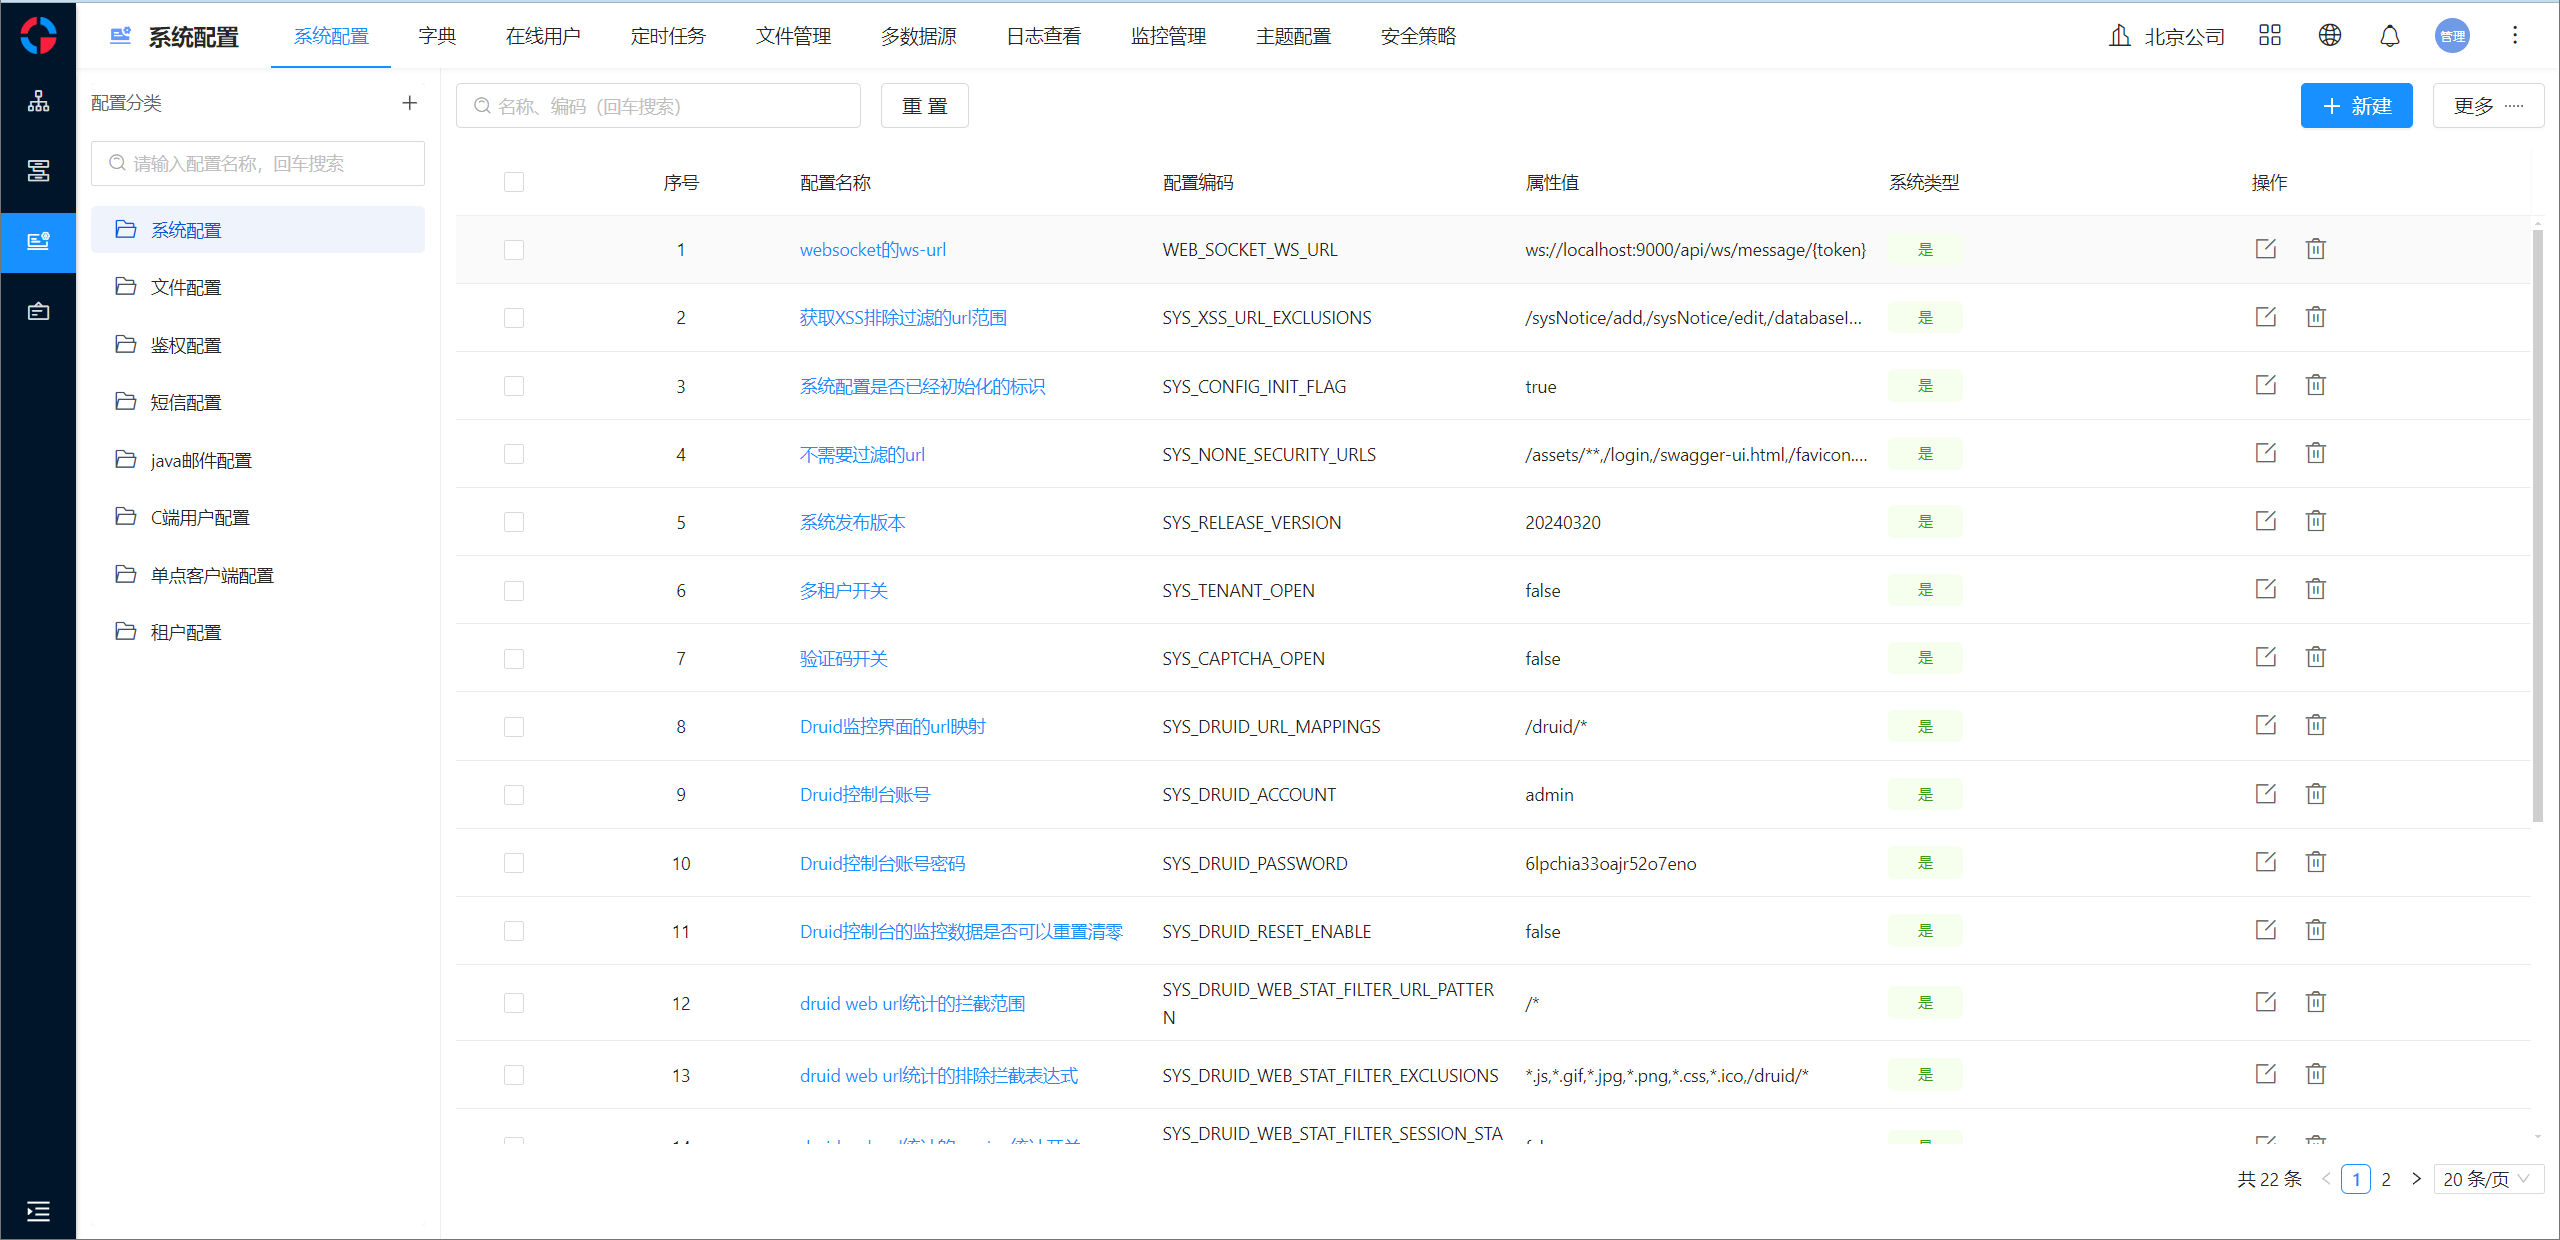Open the 验证码开关 config link
This screenshot has width=2560, height=1240.
click(843, 659)
